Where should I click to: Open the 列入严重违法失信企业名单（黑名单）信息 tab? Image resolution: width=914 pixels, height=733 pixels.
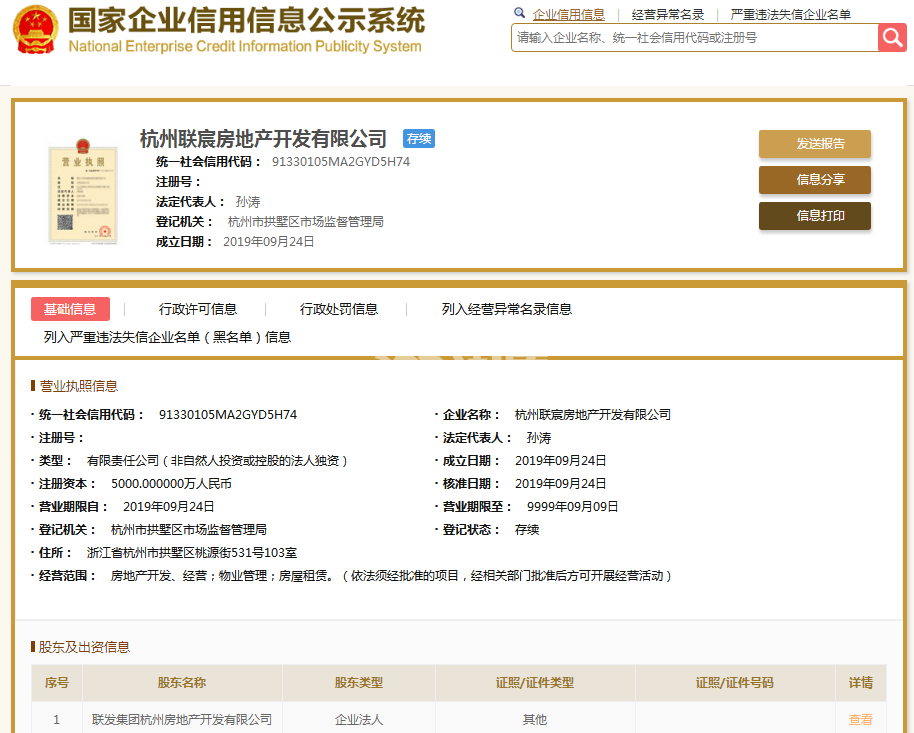[x=167, y=337]
